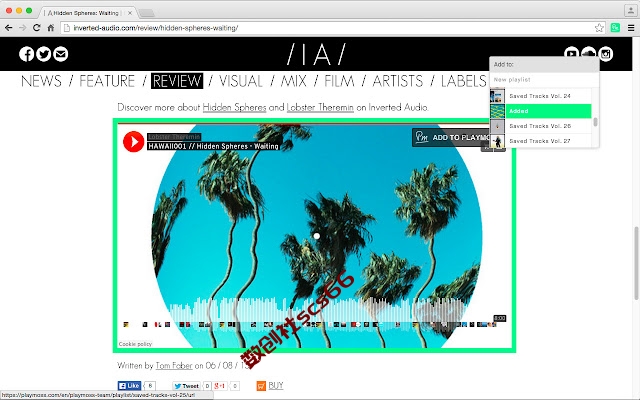
Task: Click Saved Tracks Vol. 24 thumbnail
Action: (497, 96)
